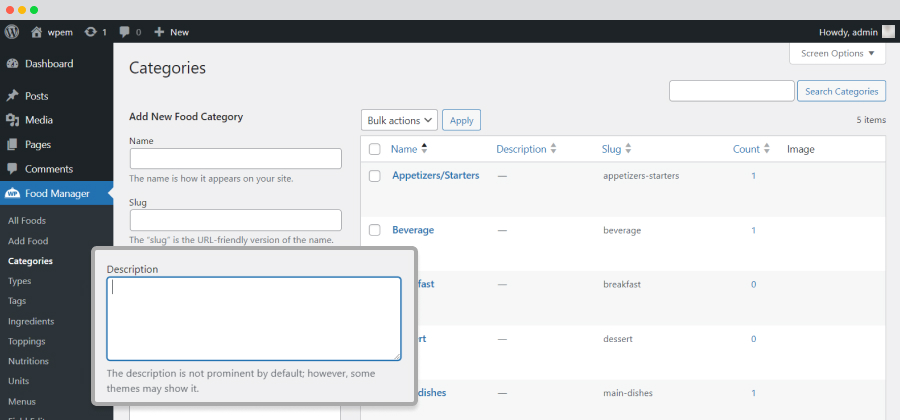Viewport: 900px width, 420px height.
Task: Click the Image column header
Action: [801, 149]
